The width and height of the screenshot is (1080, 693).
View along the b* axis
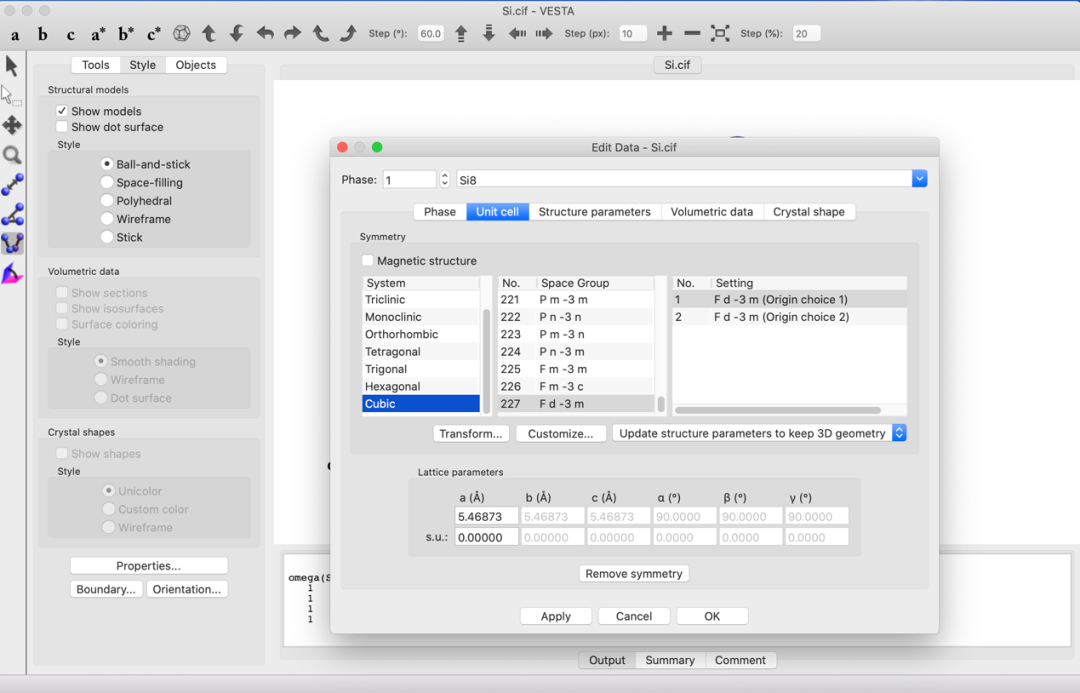click(x=126, y=34)
